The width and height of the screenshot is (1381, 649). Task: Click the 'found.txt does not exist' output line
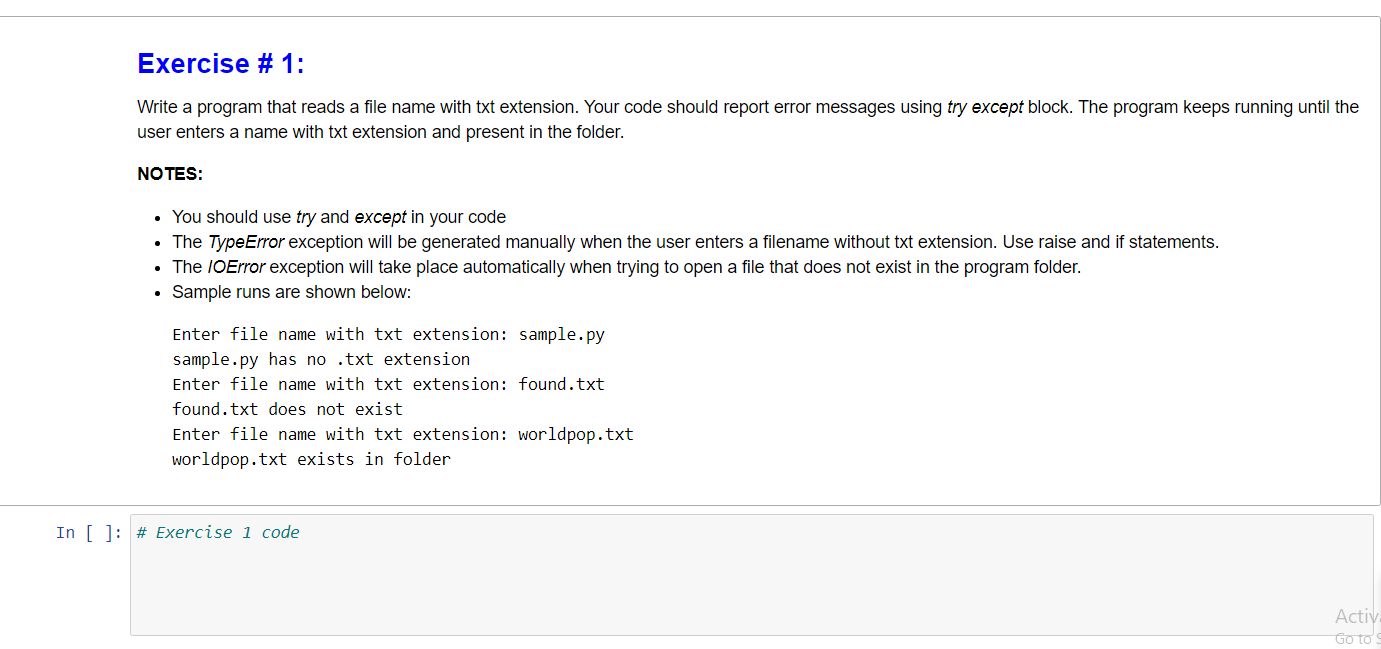click(x=287, y=409)
